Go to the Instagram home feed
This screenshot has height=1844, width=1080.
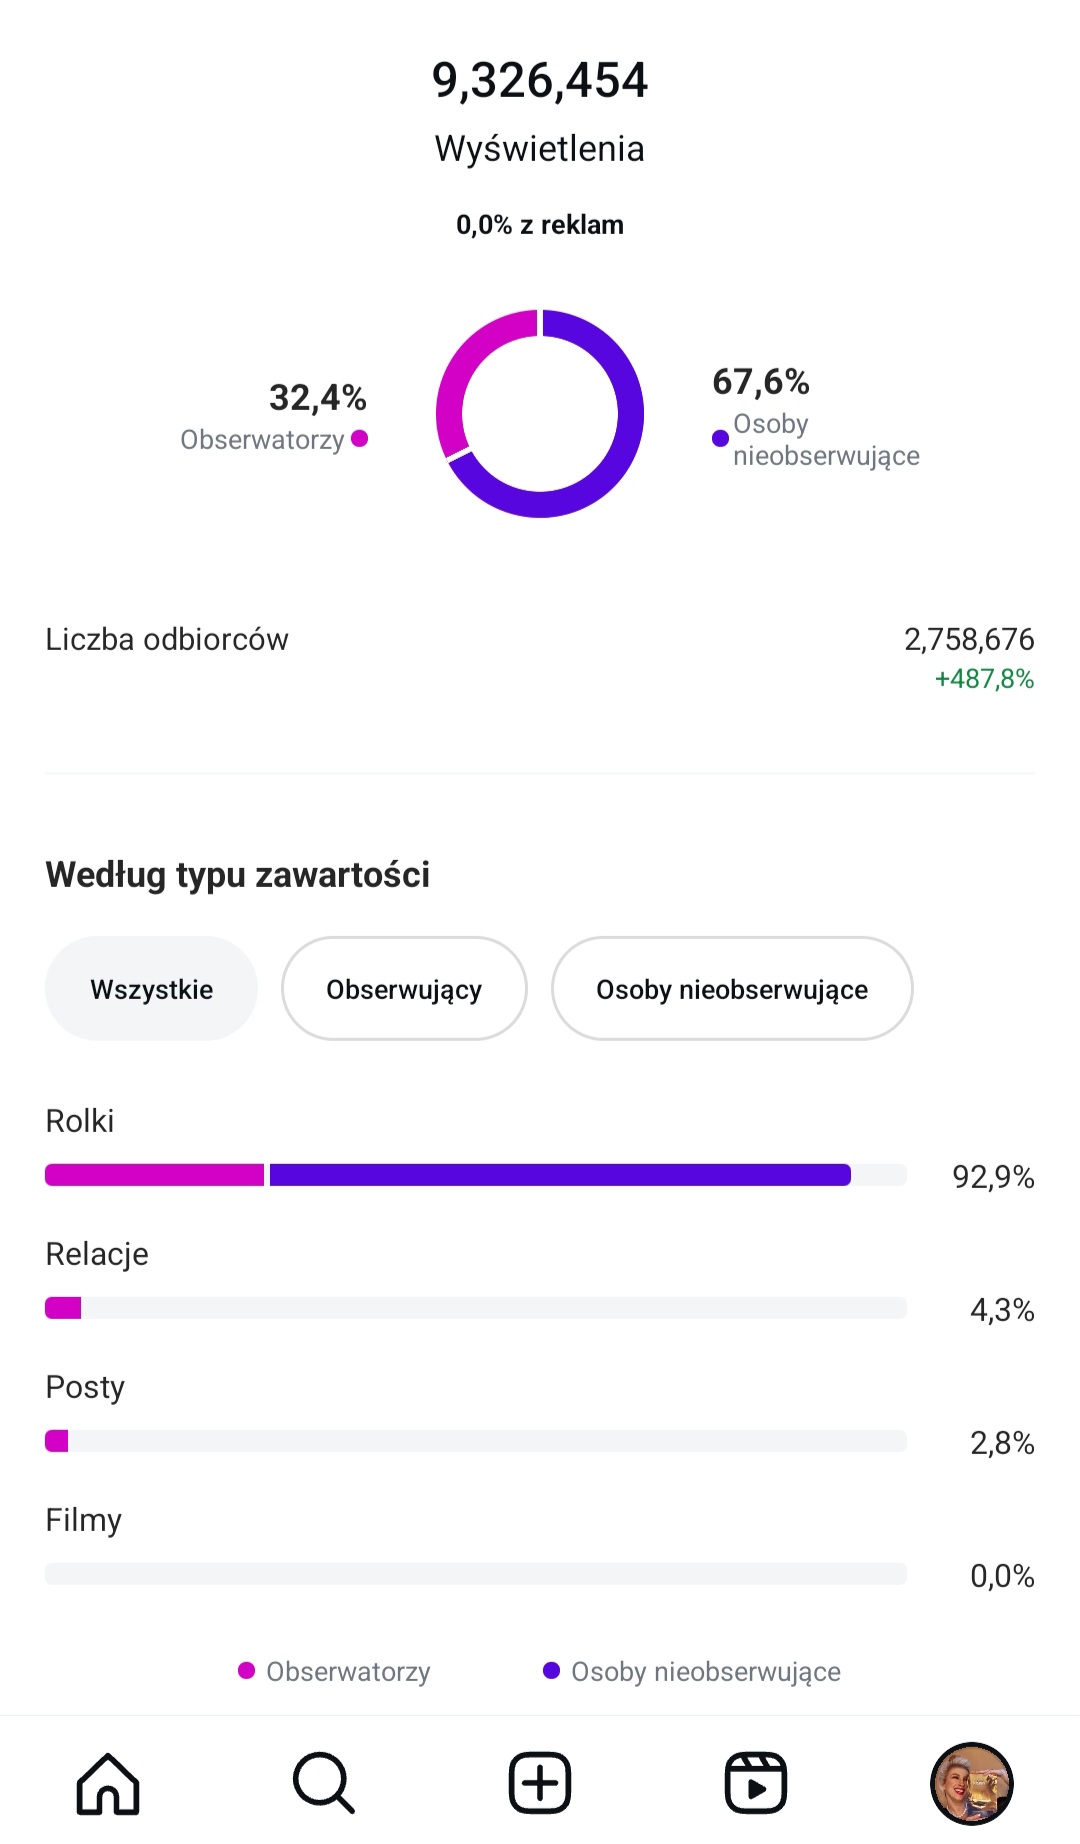(x=108, y=1783)
